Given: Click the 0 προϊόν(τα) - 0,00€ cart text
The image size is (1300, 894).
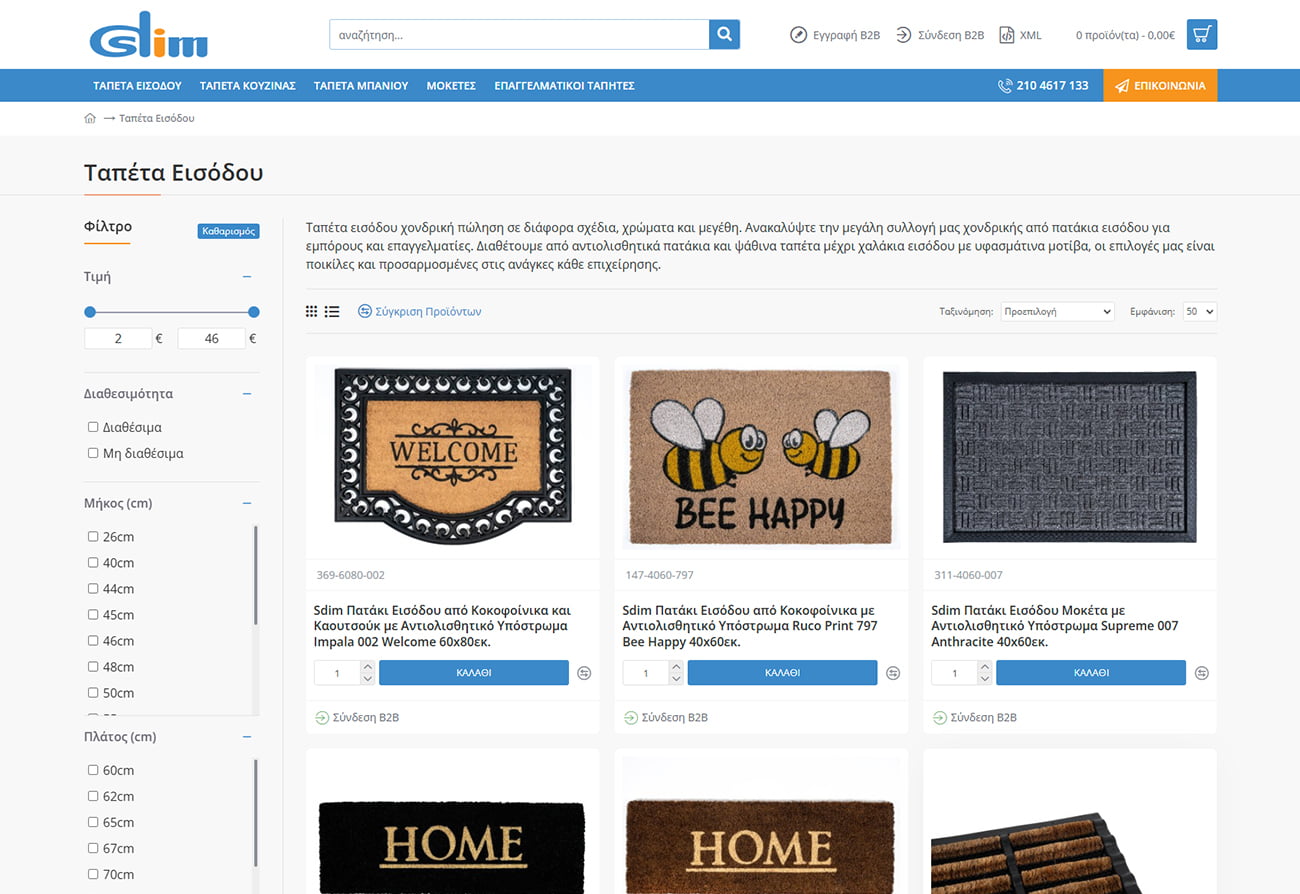Looking at the screenshot, I should tap(1125, 35).
